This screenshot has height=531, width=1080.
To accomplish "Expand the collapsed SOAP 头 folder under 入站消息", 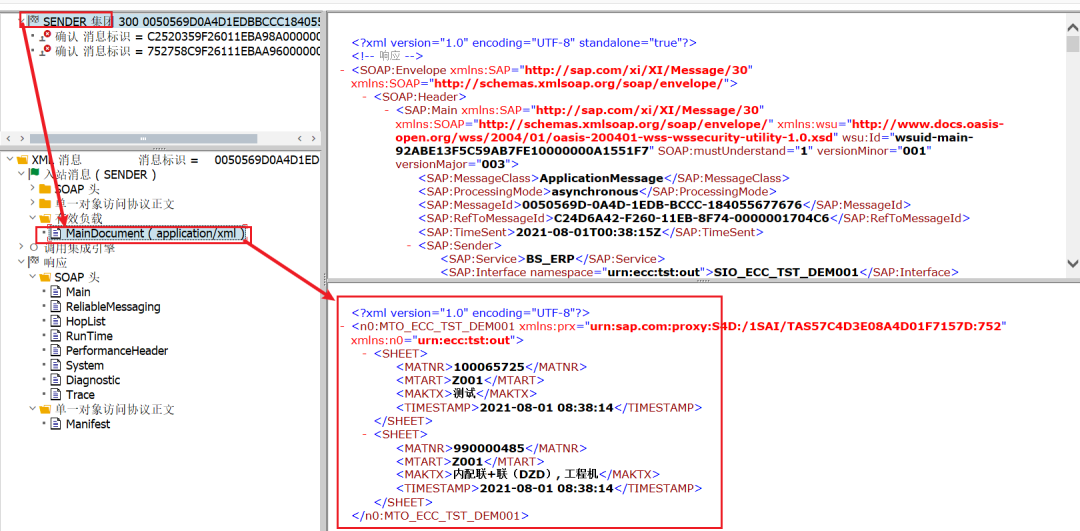I will tap(32, 189).
